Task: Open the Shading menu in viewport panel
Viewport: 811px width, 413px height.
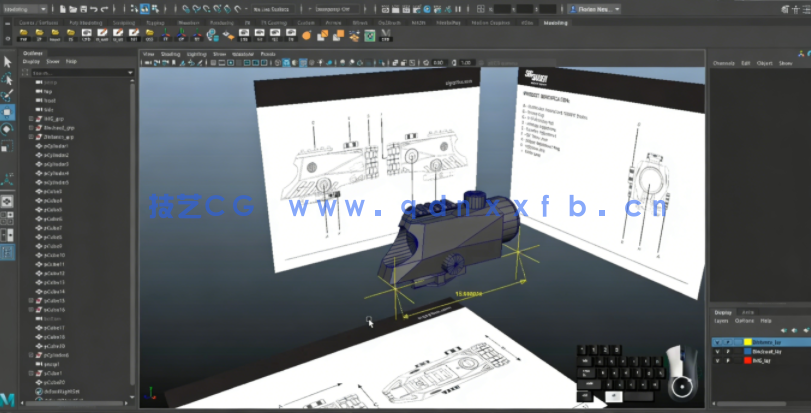Action: pos(171,54)
